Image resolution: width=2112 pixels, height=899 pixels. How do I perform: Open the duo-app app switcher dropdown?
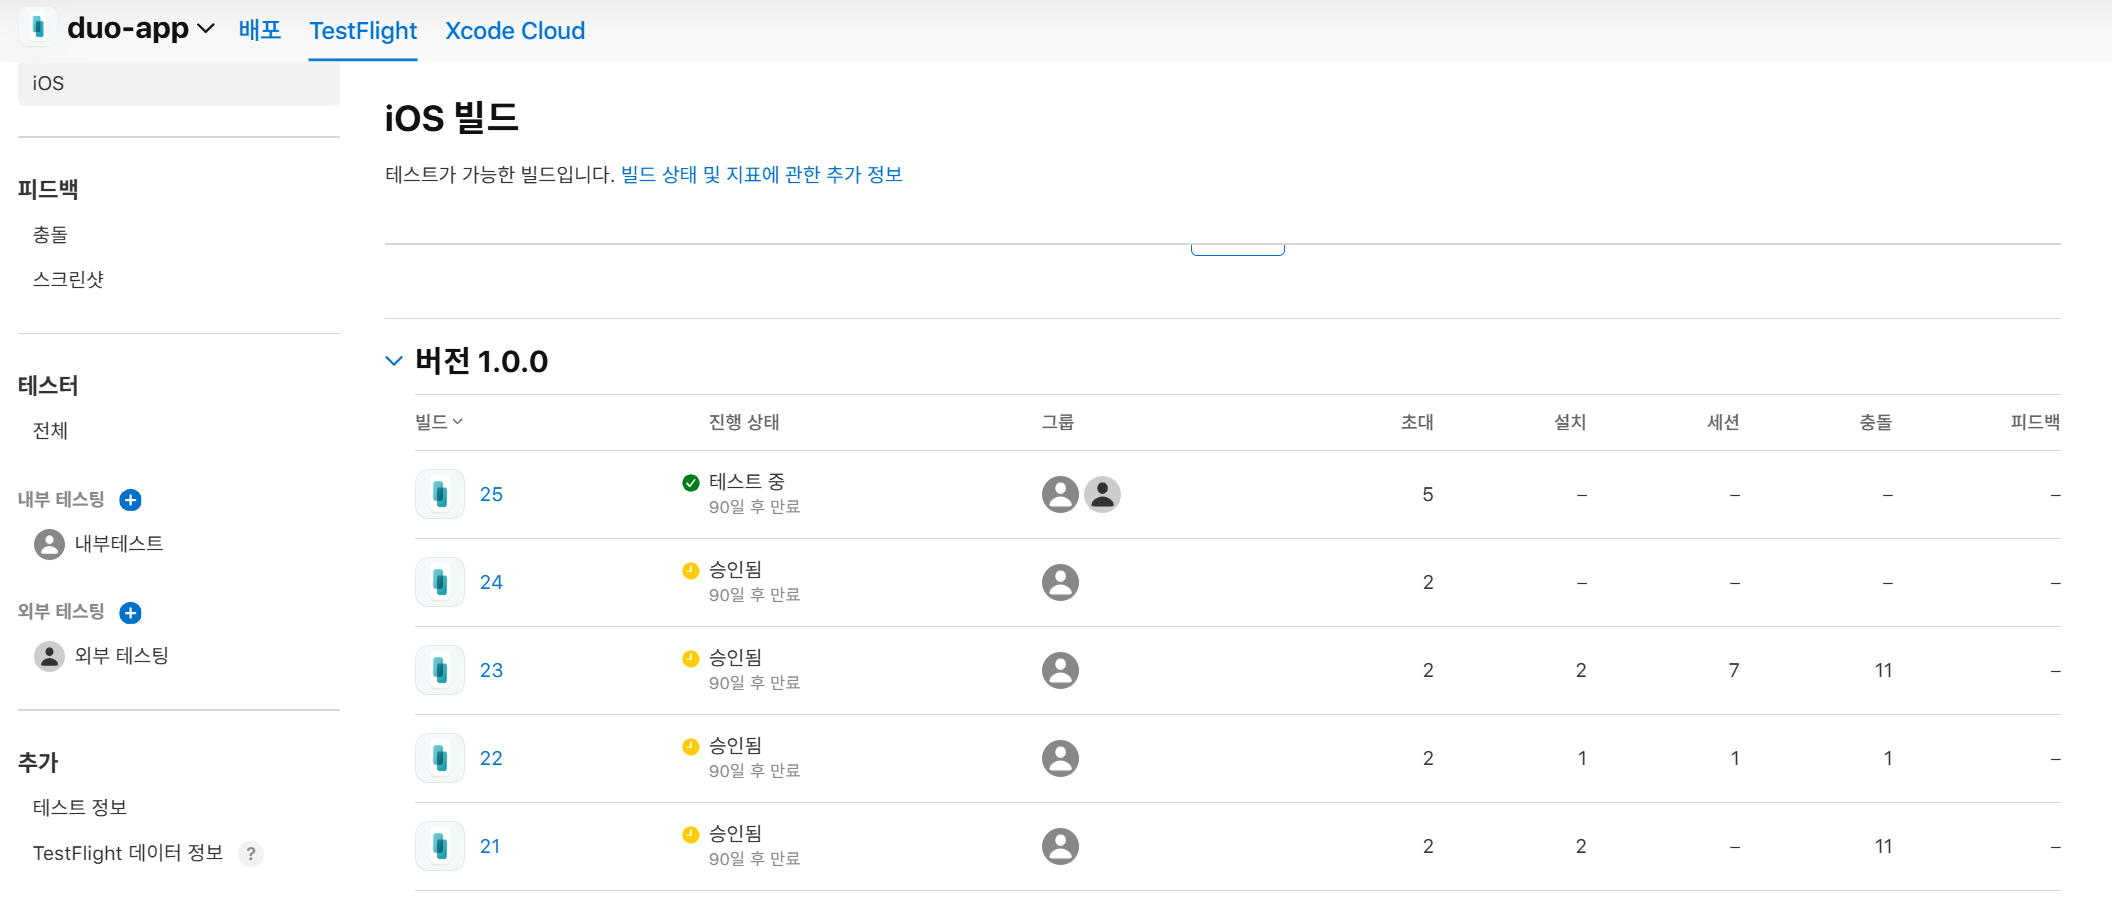(x=206, y=29)
